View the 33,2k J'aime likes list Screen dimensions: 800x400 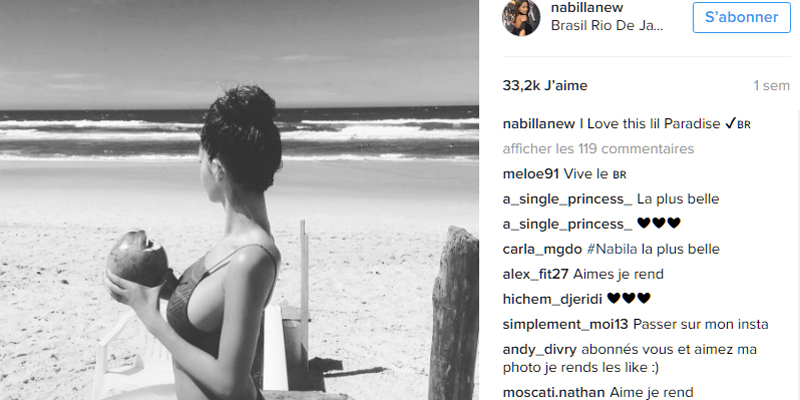tap(545, 86)
